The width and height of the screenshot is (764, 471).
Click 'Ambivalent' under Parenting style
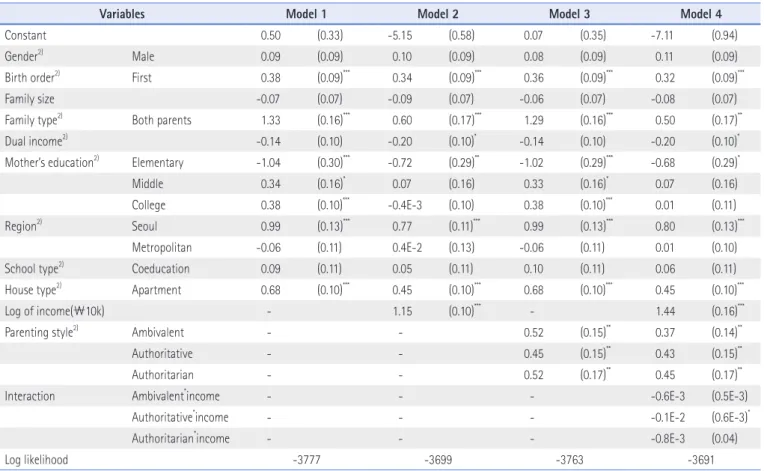[x=157, y=332]
